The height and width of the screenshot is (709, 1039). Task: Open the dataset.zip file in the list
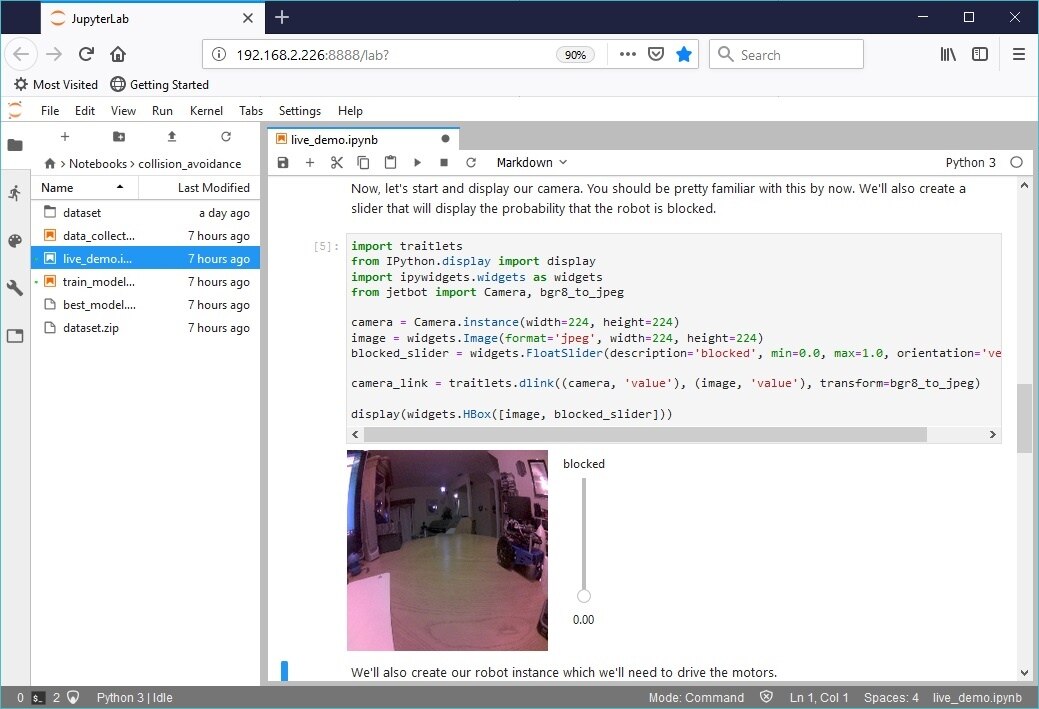click(x=92, y=328)
